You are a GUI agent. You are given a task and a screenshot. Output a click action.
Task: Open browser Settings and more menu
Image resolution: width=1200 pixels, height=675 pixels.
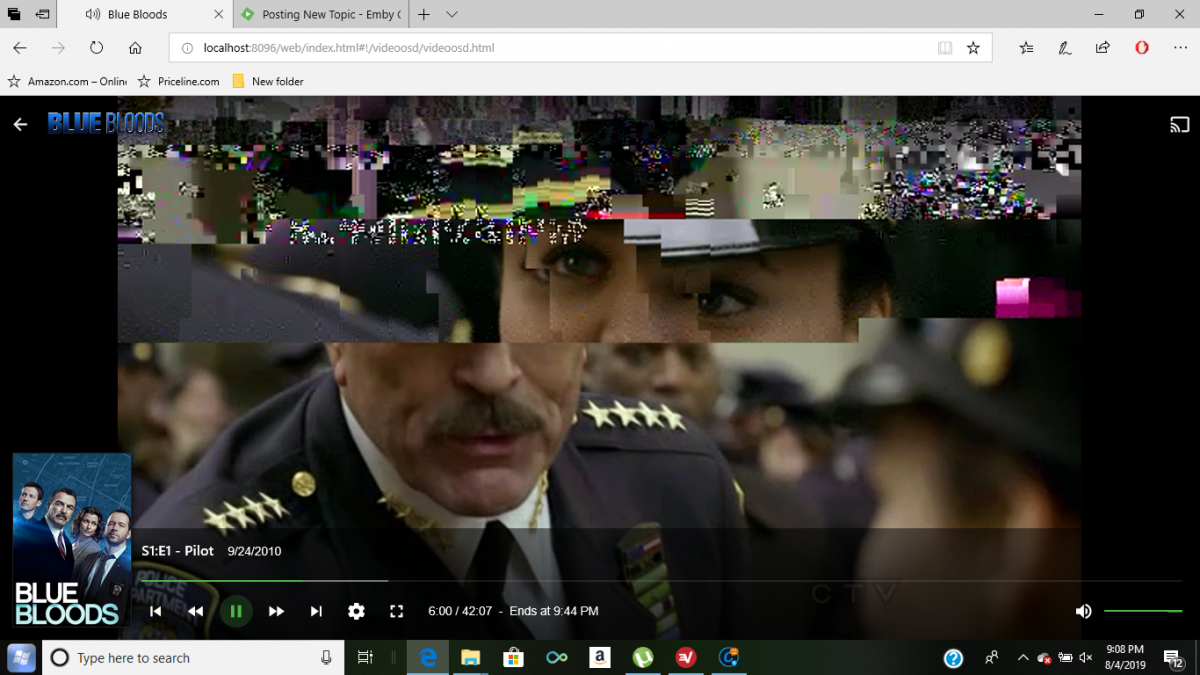coord(1180,48)
